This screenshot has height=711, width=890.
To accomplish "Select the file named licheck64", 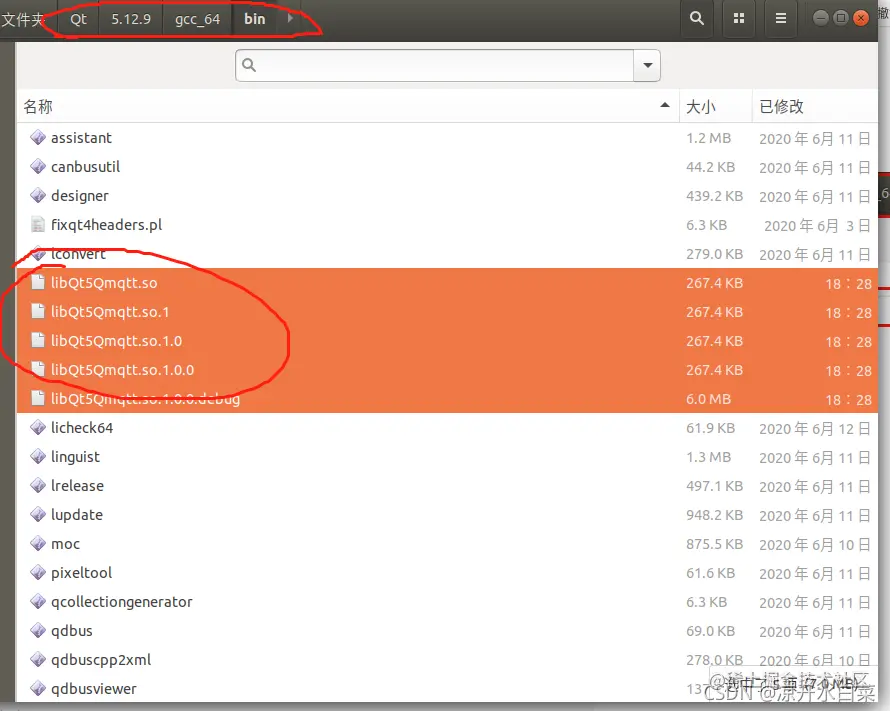I will [x=447, y=427].
